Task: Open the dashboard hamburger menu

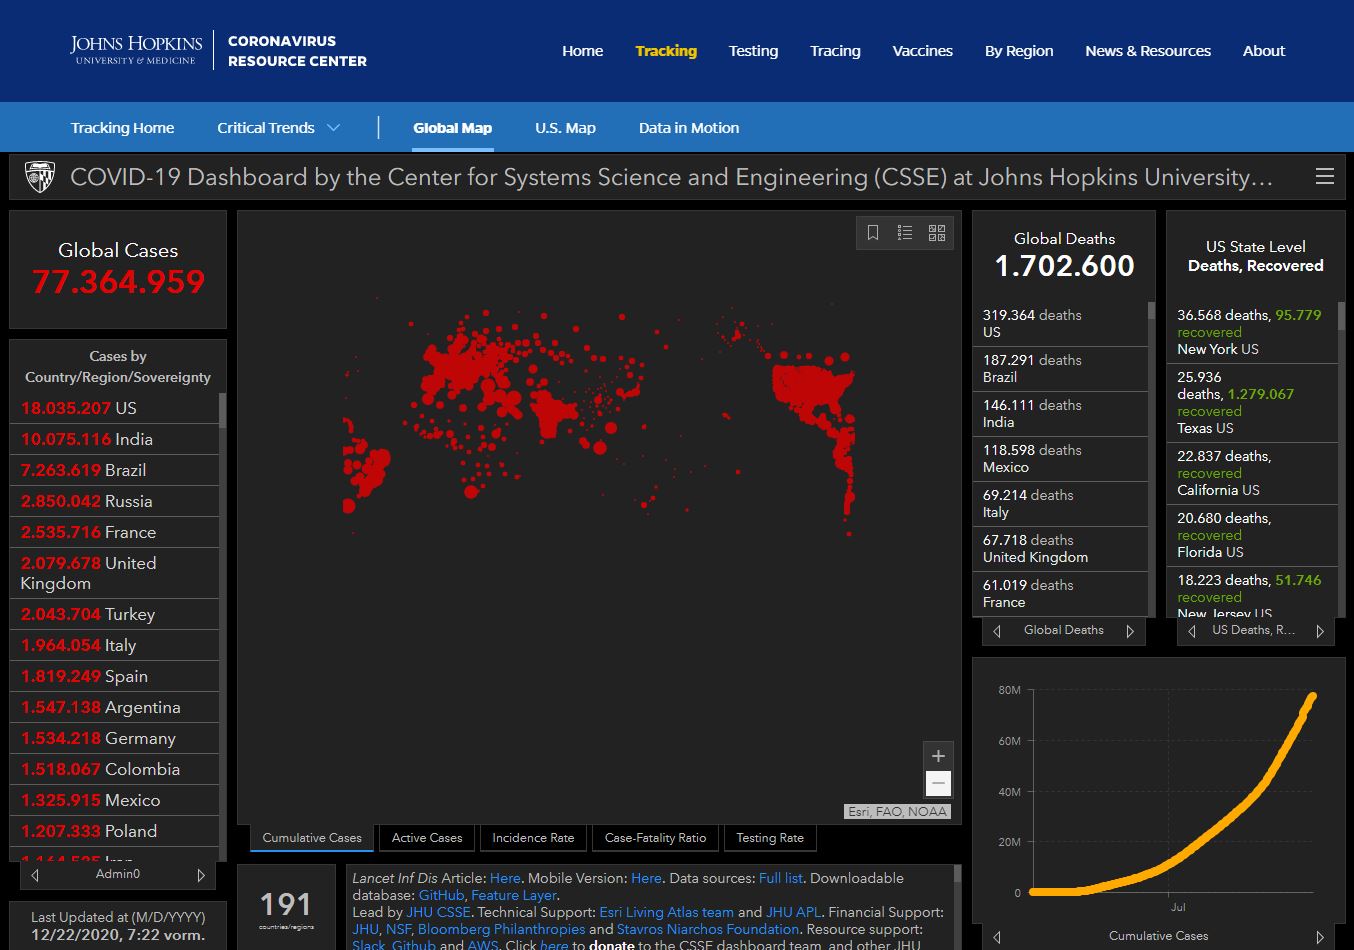Action: 1324,177
